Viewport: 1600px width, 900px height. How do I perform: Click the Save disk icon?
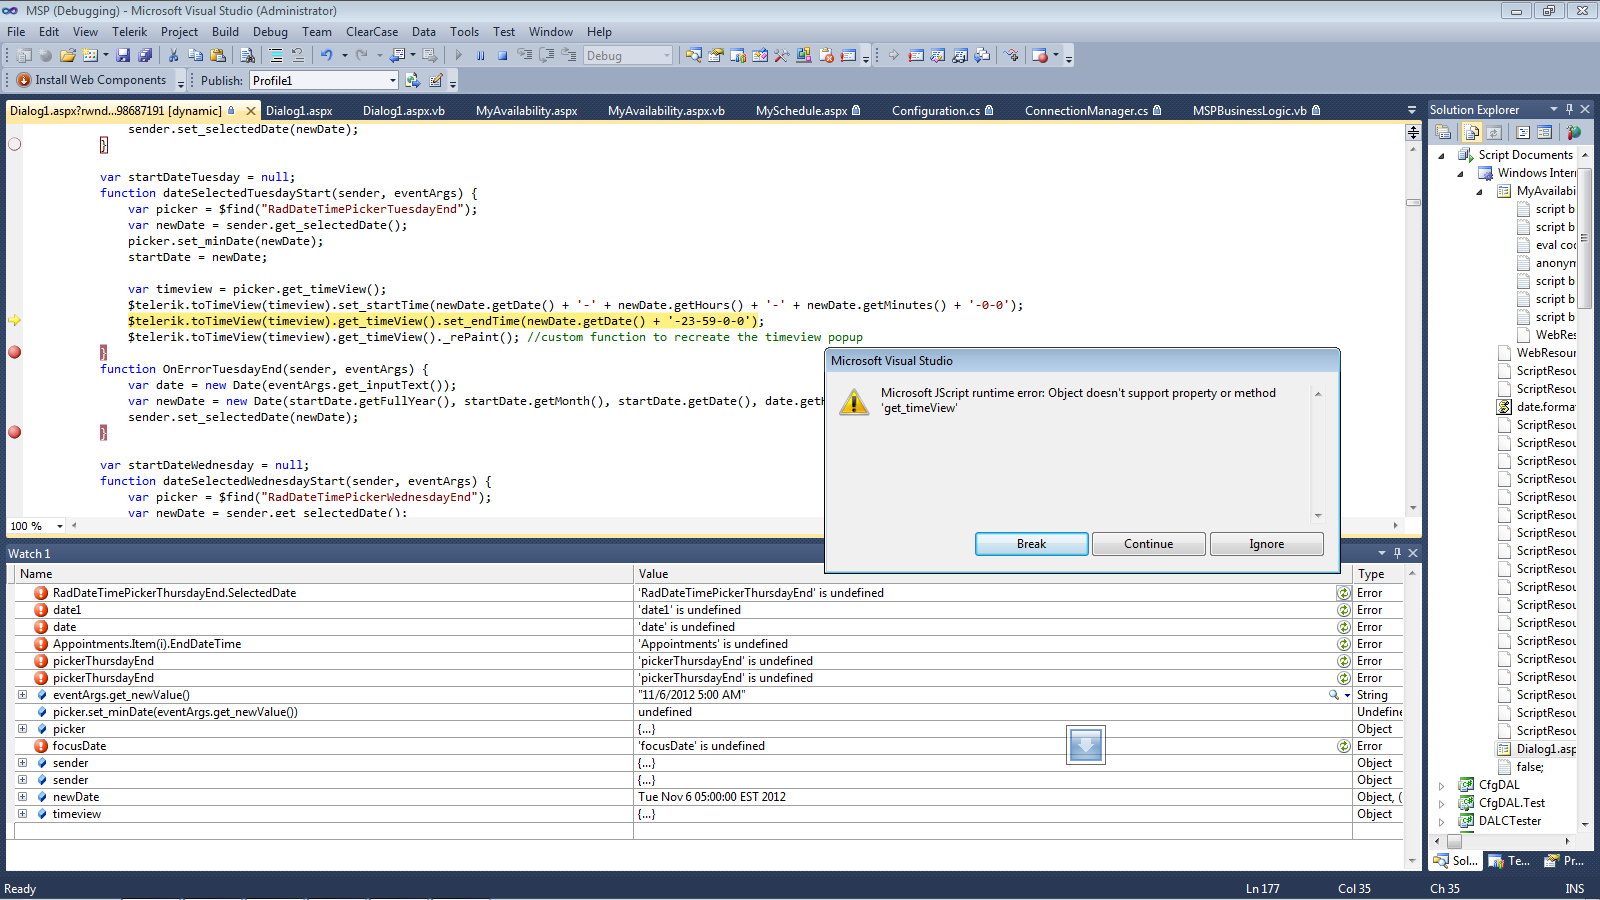coord(123,56)
